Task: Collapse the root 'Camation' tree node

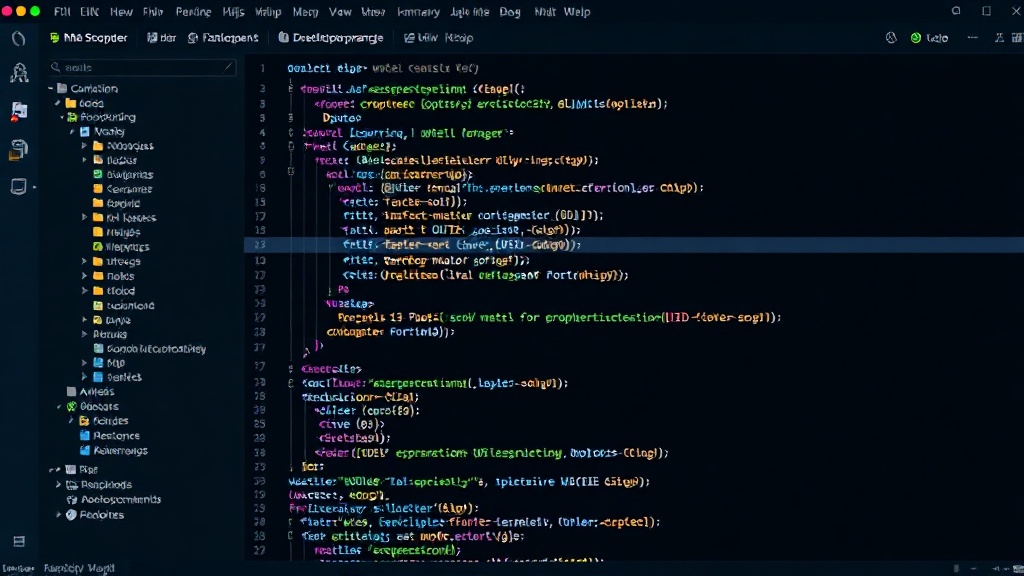Action: click(x=51, y=88)
